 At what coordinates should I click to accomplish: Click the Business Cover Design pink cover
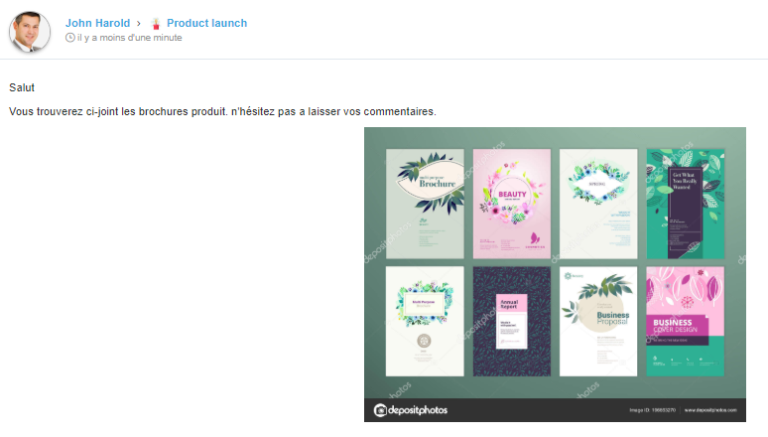coord(685,321)
